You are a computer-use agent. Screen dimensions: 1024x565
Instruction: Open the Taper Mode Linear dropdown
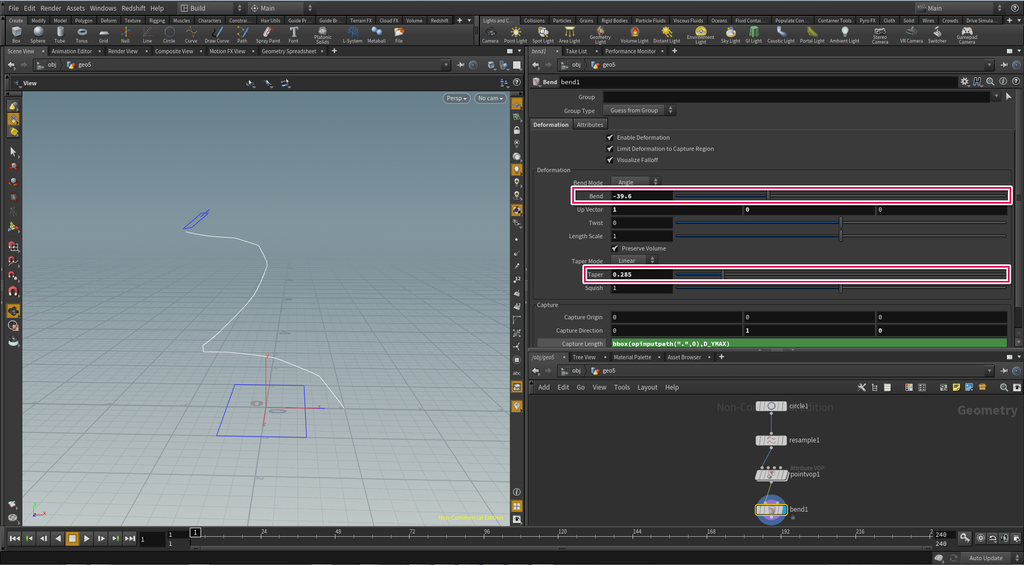(633, 261)
